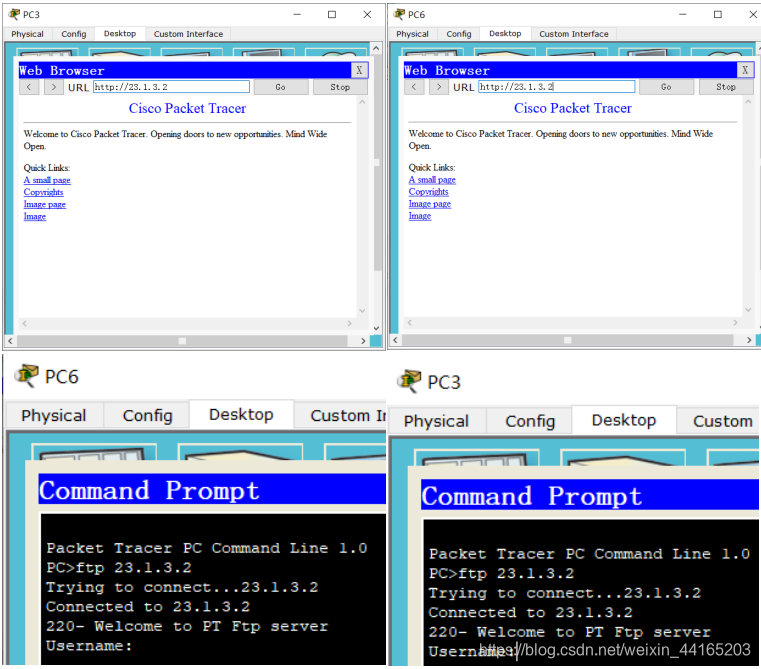The image size is (761, 669).
Task: Click Packet Tracer icon beside bottom PC6 title
Action: click(27, 376)
